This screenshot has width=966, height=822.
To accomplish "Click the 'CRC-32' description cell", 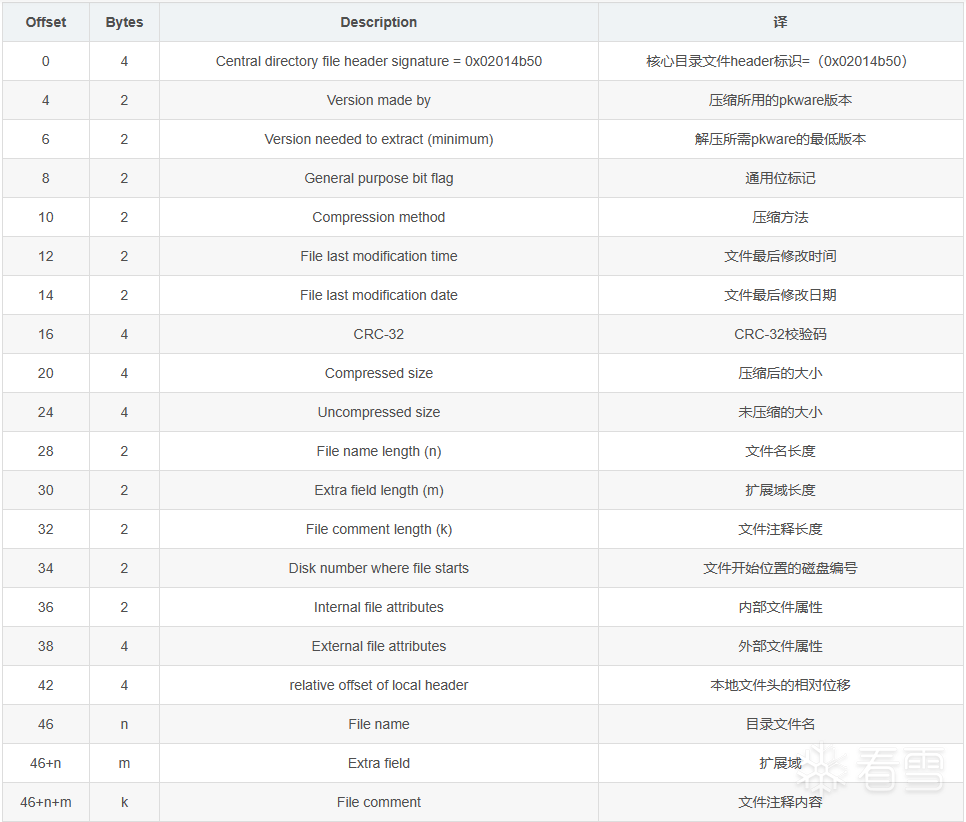I will tap(379, 334).
